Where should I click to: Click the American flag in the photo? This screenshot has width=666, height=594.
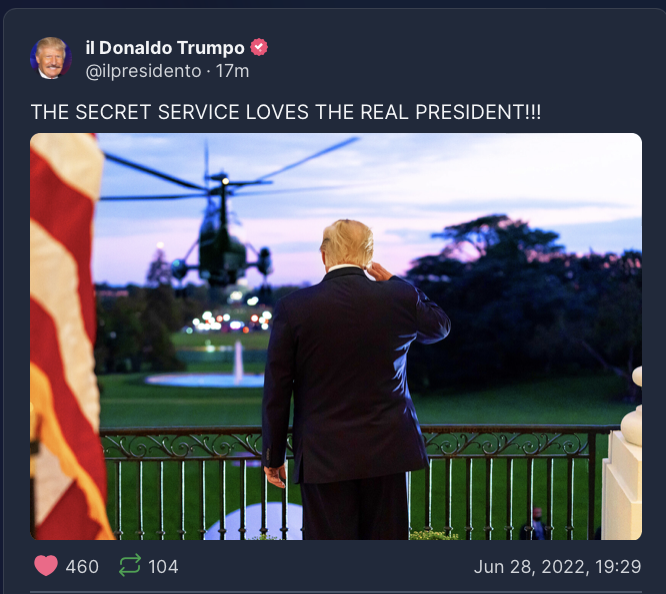tap(66, 336)
